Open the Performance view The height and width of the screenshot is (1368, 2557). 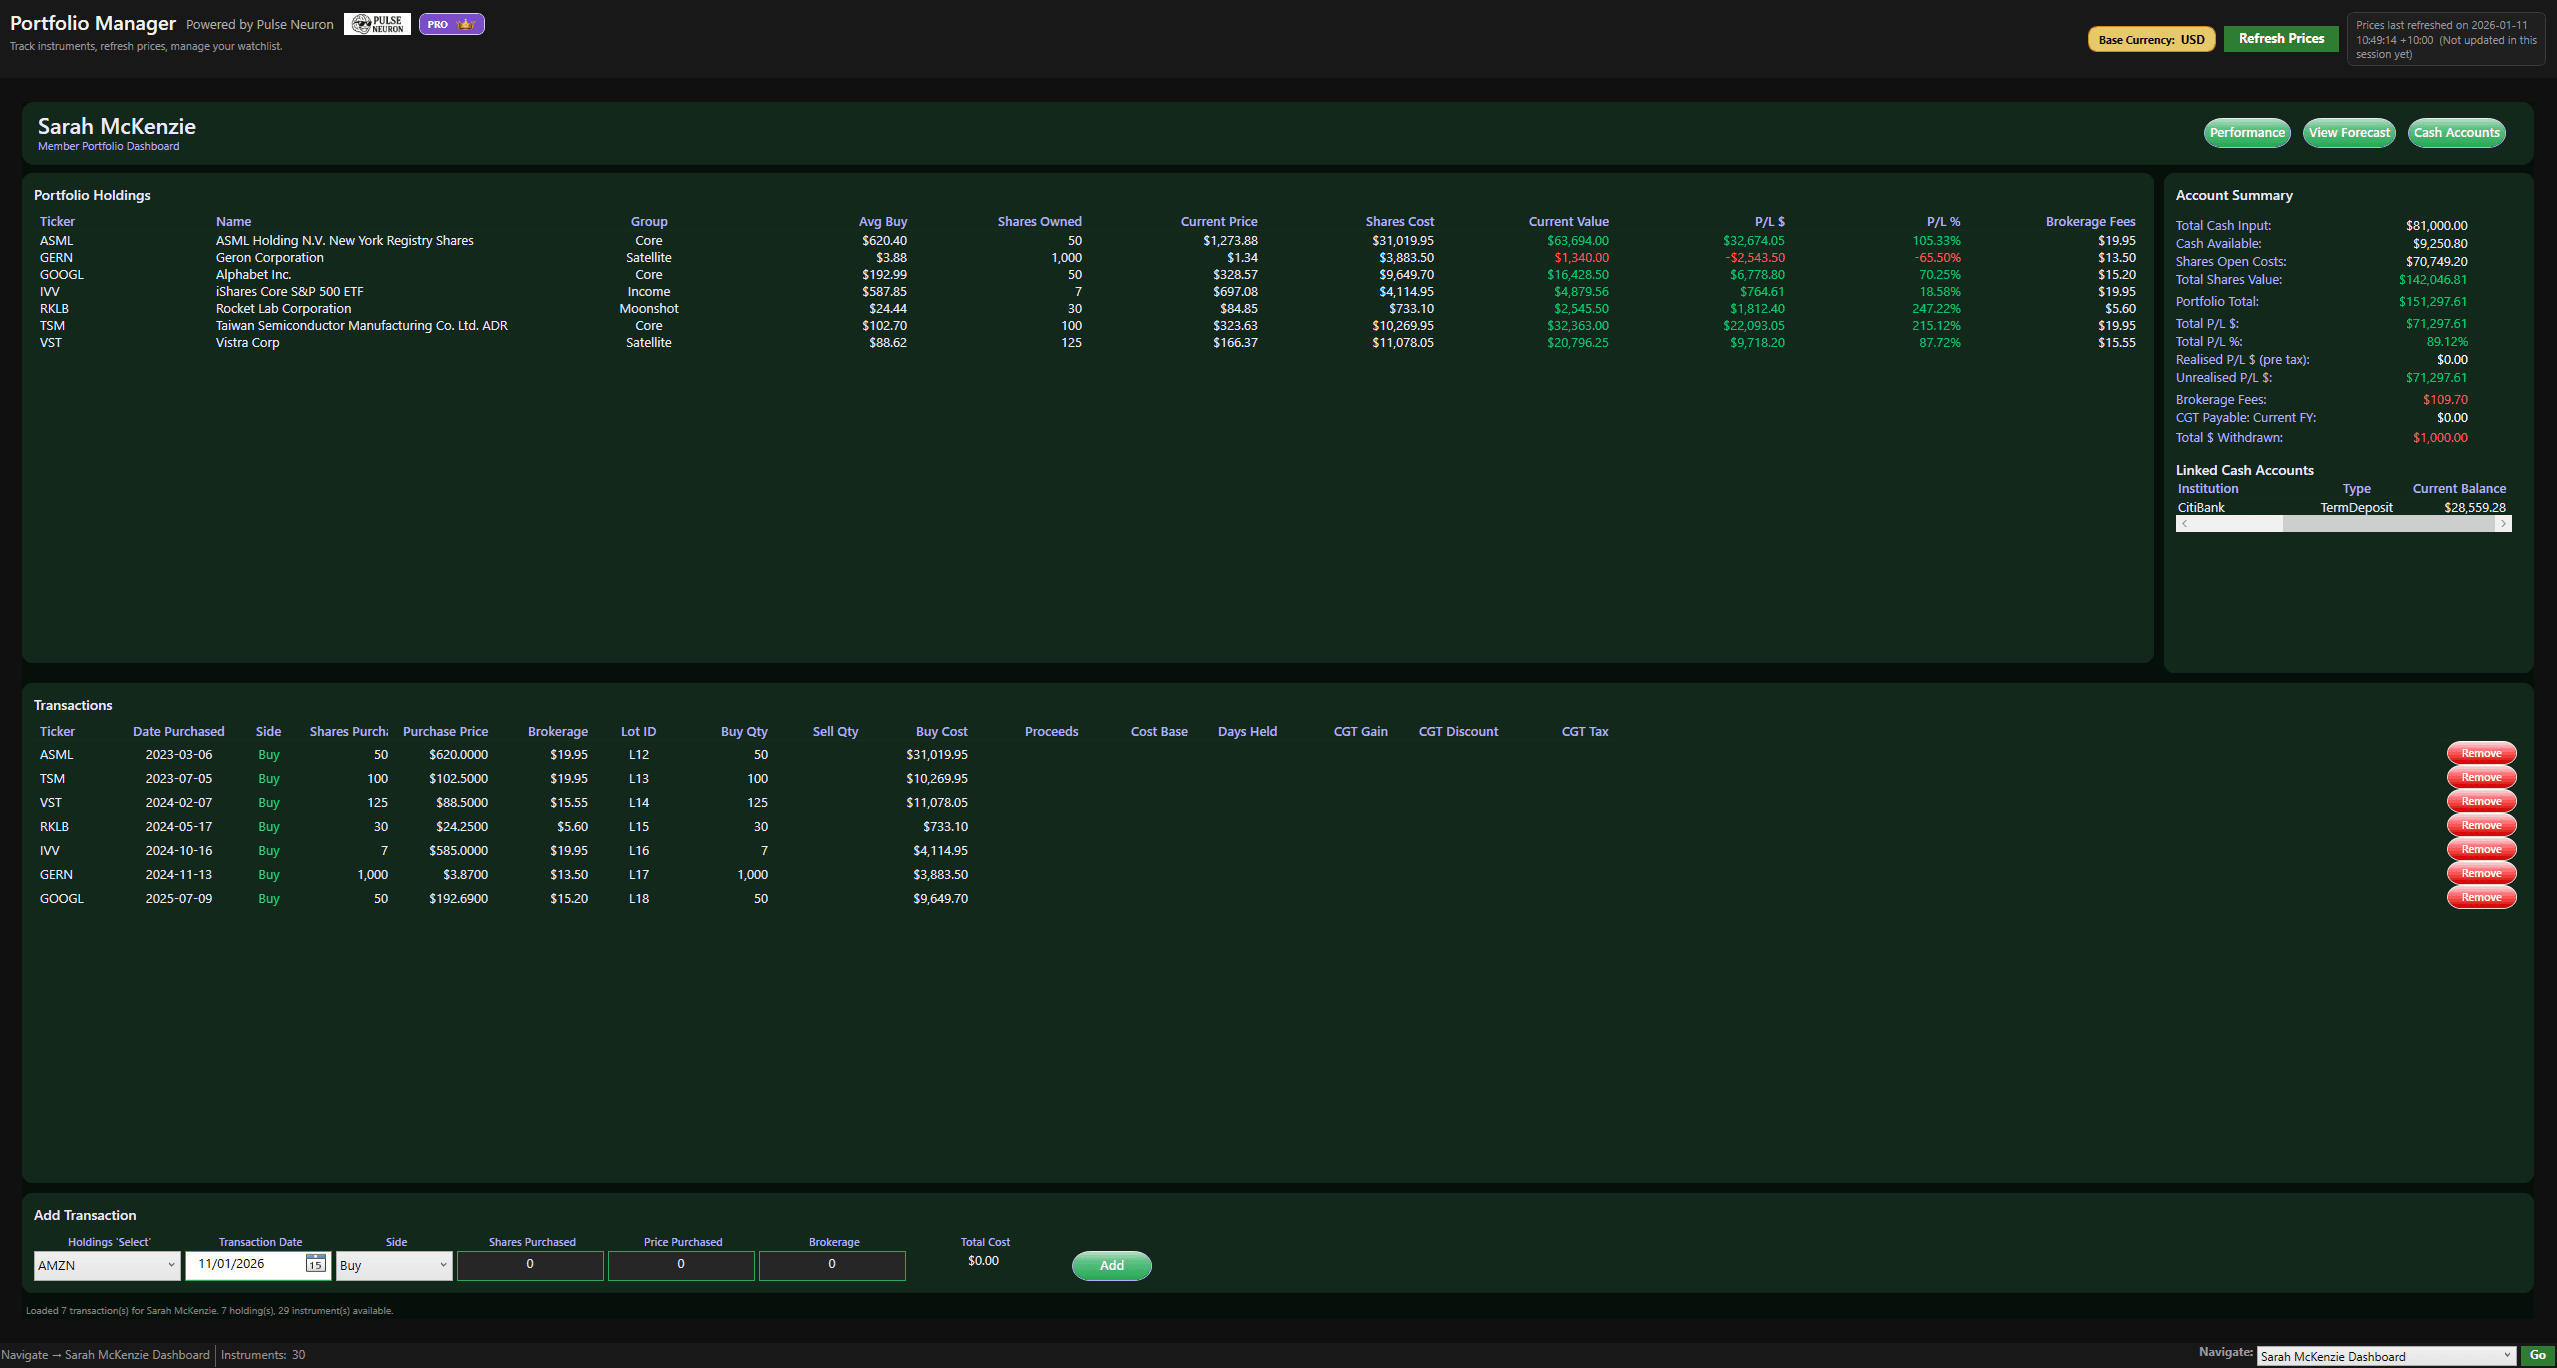2247,132
